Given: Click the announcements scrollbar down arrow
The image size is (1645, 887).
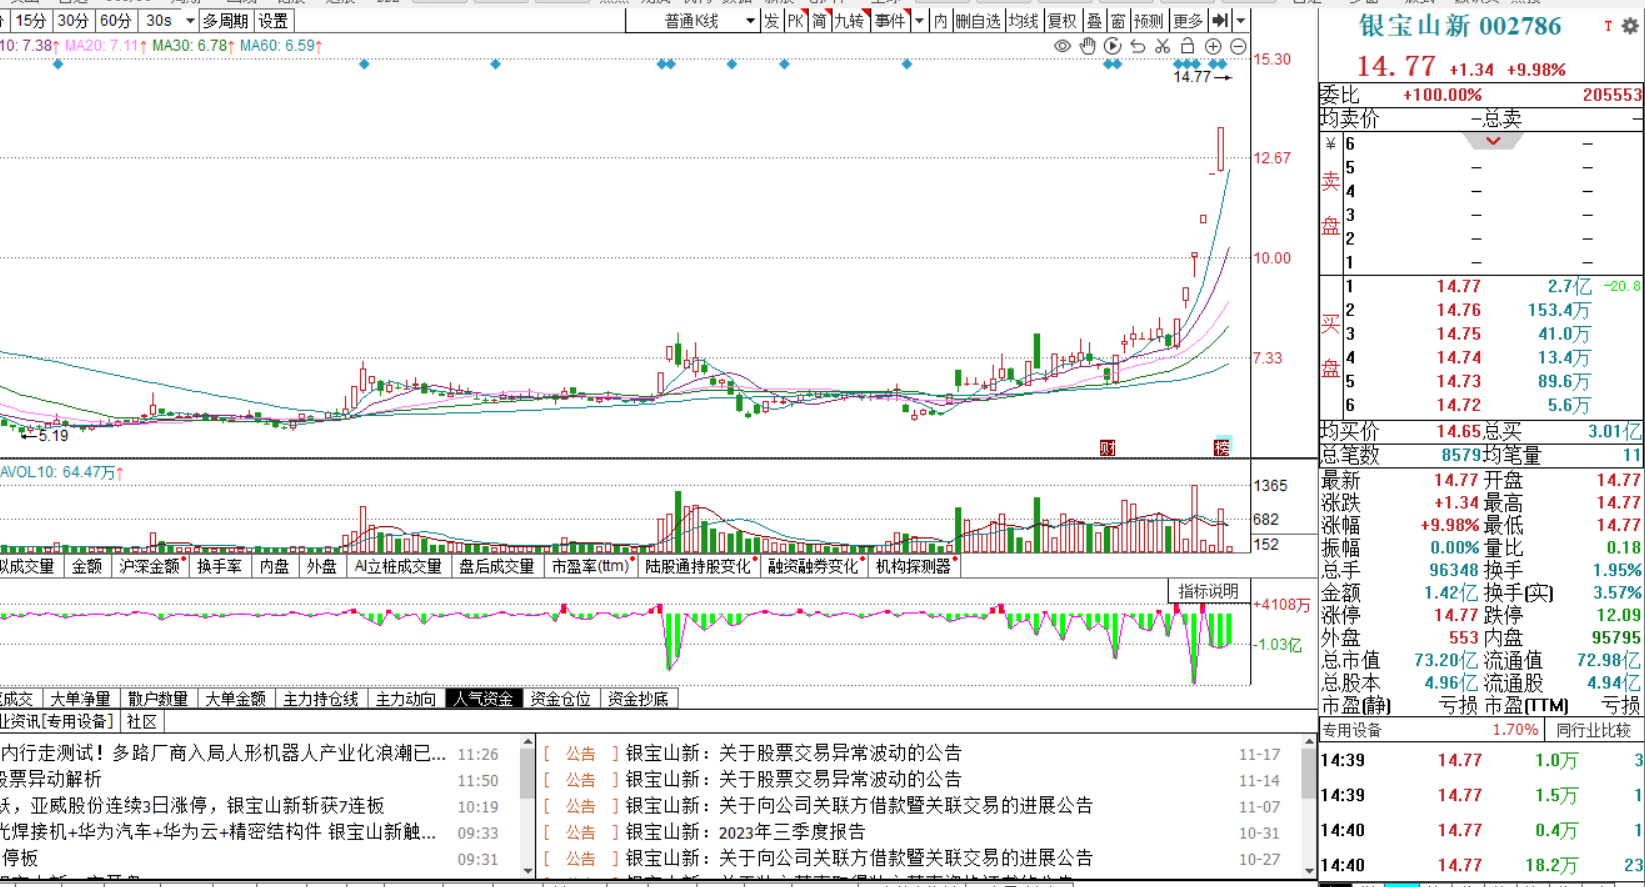Looking at the screenshot, I should [x=1308, y=871].
